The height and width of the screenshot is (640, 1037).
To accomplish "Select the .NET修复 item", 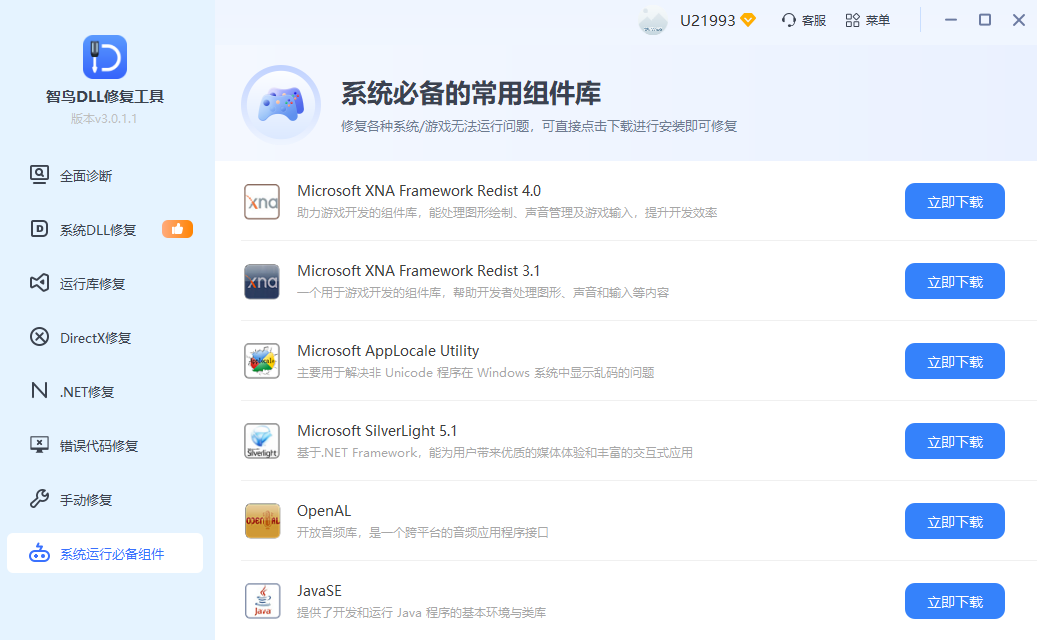I will [x=105, y=391].
